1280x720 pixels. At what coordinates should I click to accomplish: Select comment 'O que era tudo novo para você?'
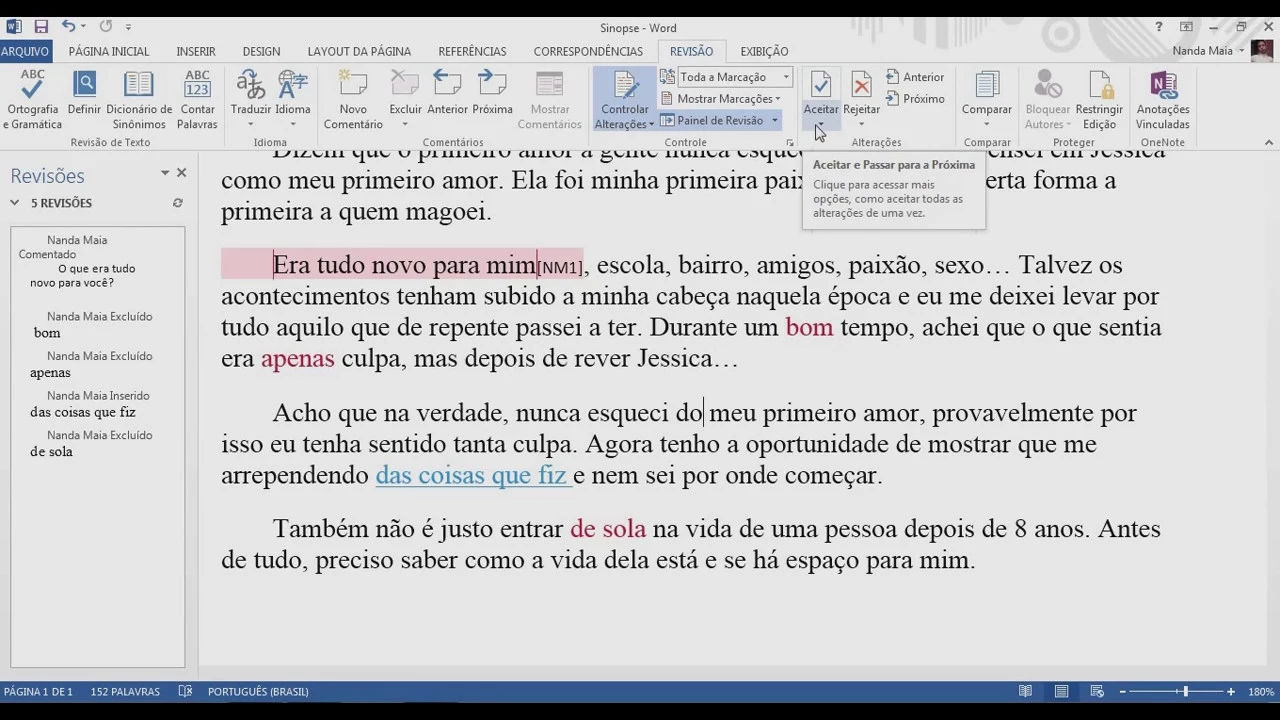coord(82,276)
